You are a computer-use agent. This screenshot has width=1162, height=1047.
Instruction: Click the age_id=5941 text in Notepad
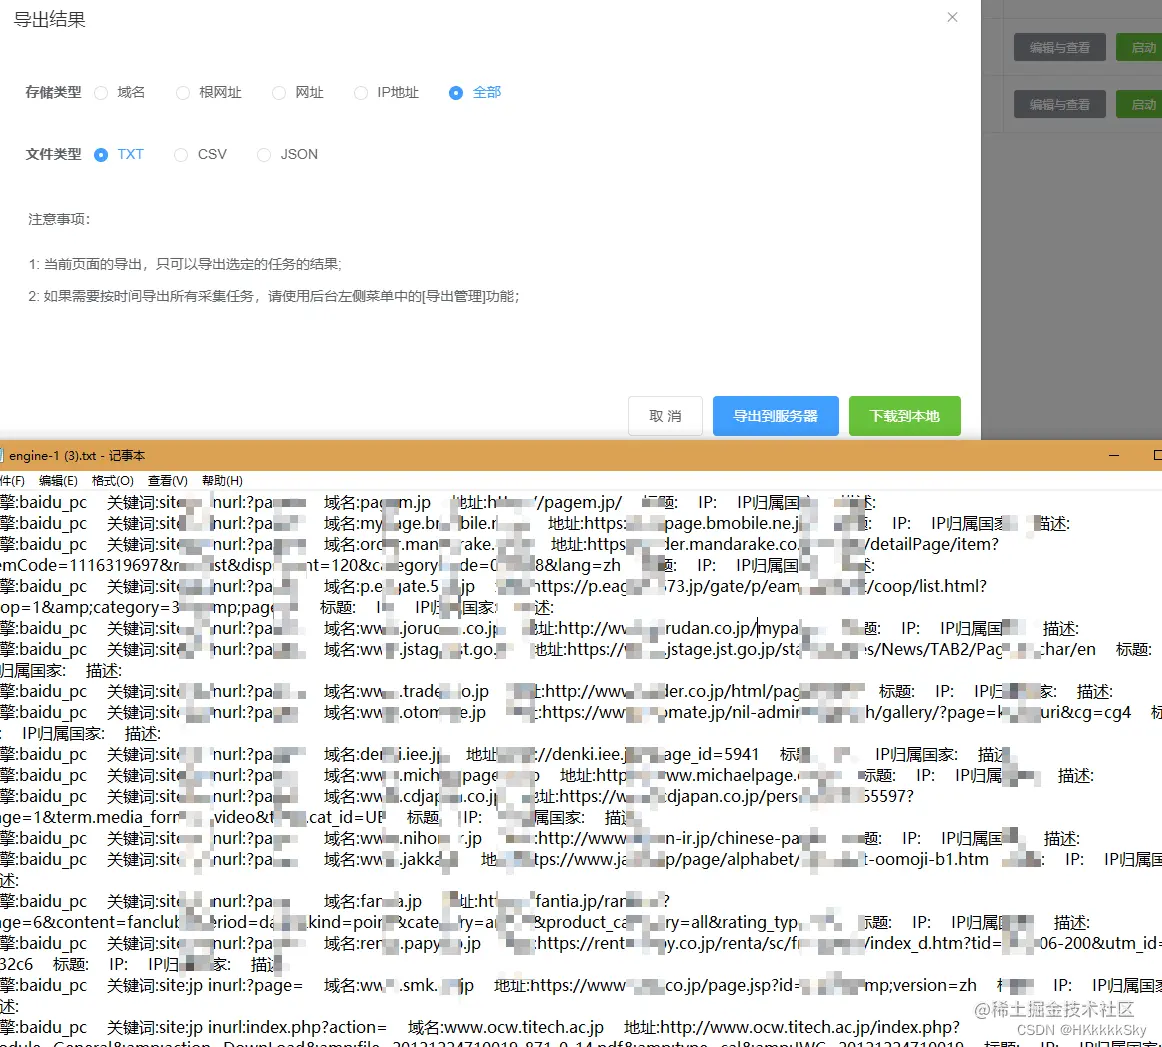click(711, 754)
